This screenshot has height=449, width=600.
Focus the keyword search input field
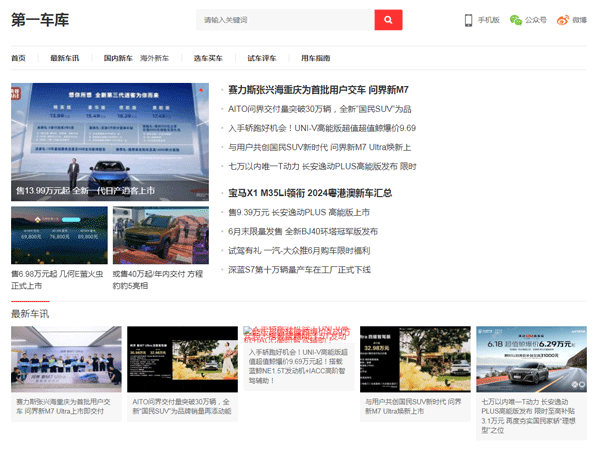285,20
